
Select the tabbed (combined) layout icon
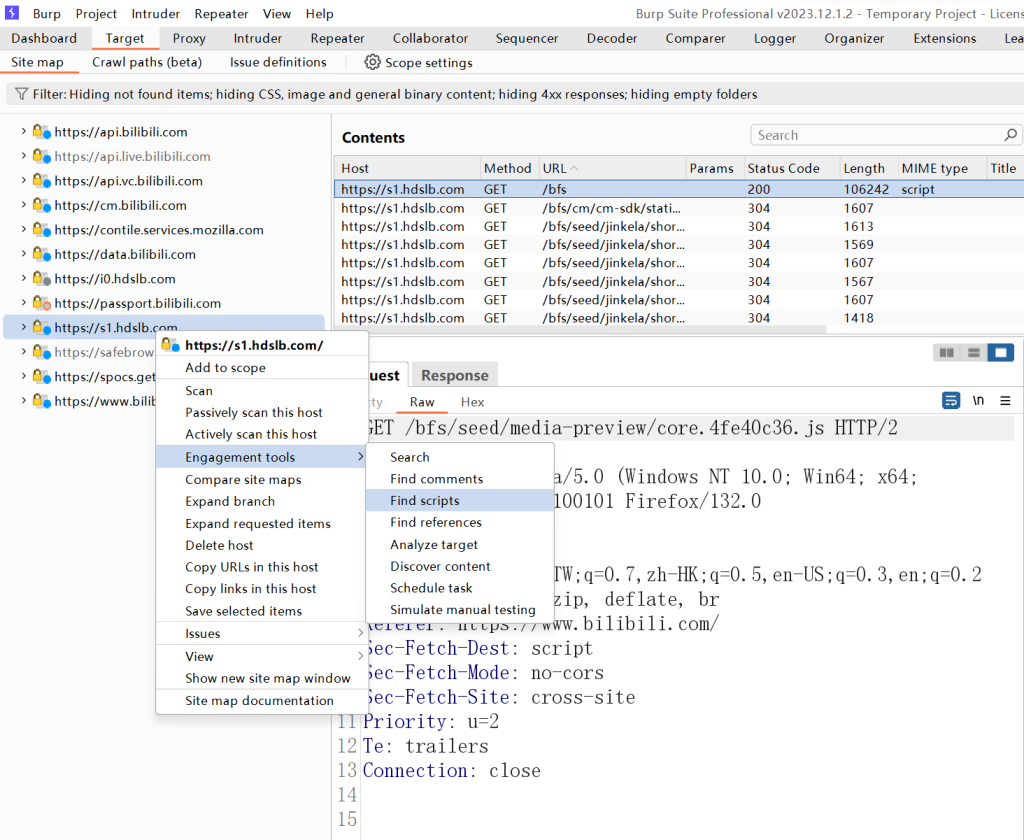point(1000,353)
